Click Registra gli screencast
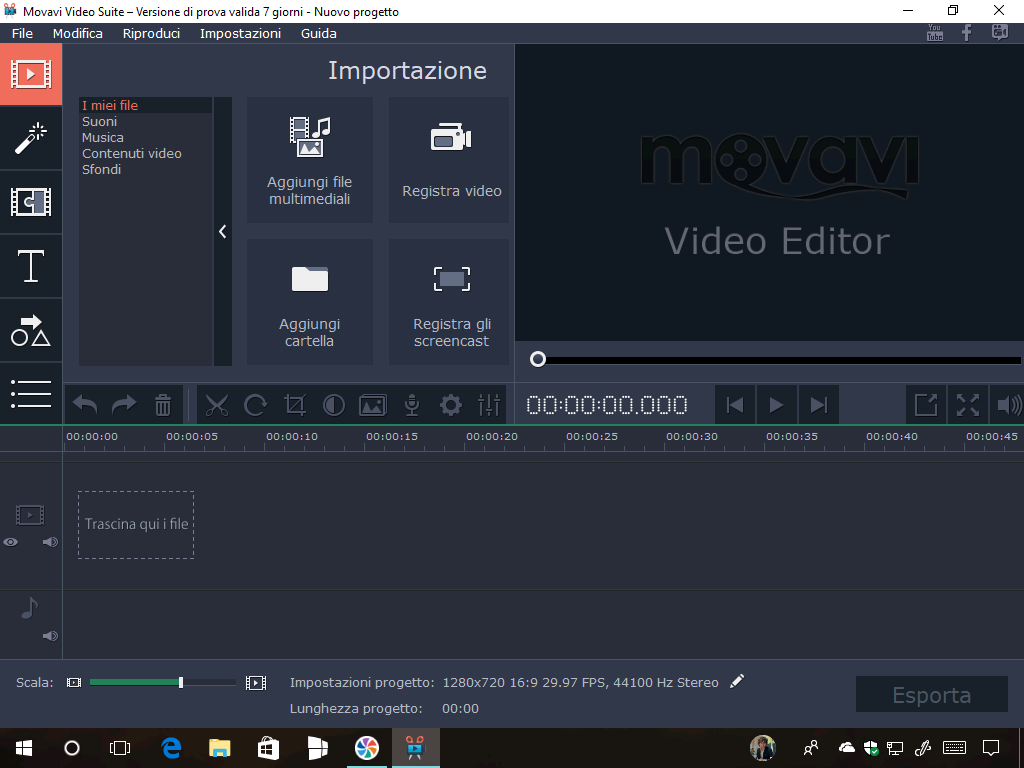Screen dimensions: 1024x768 tap(451, 302)
